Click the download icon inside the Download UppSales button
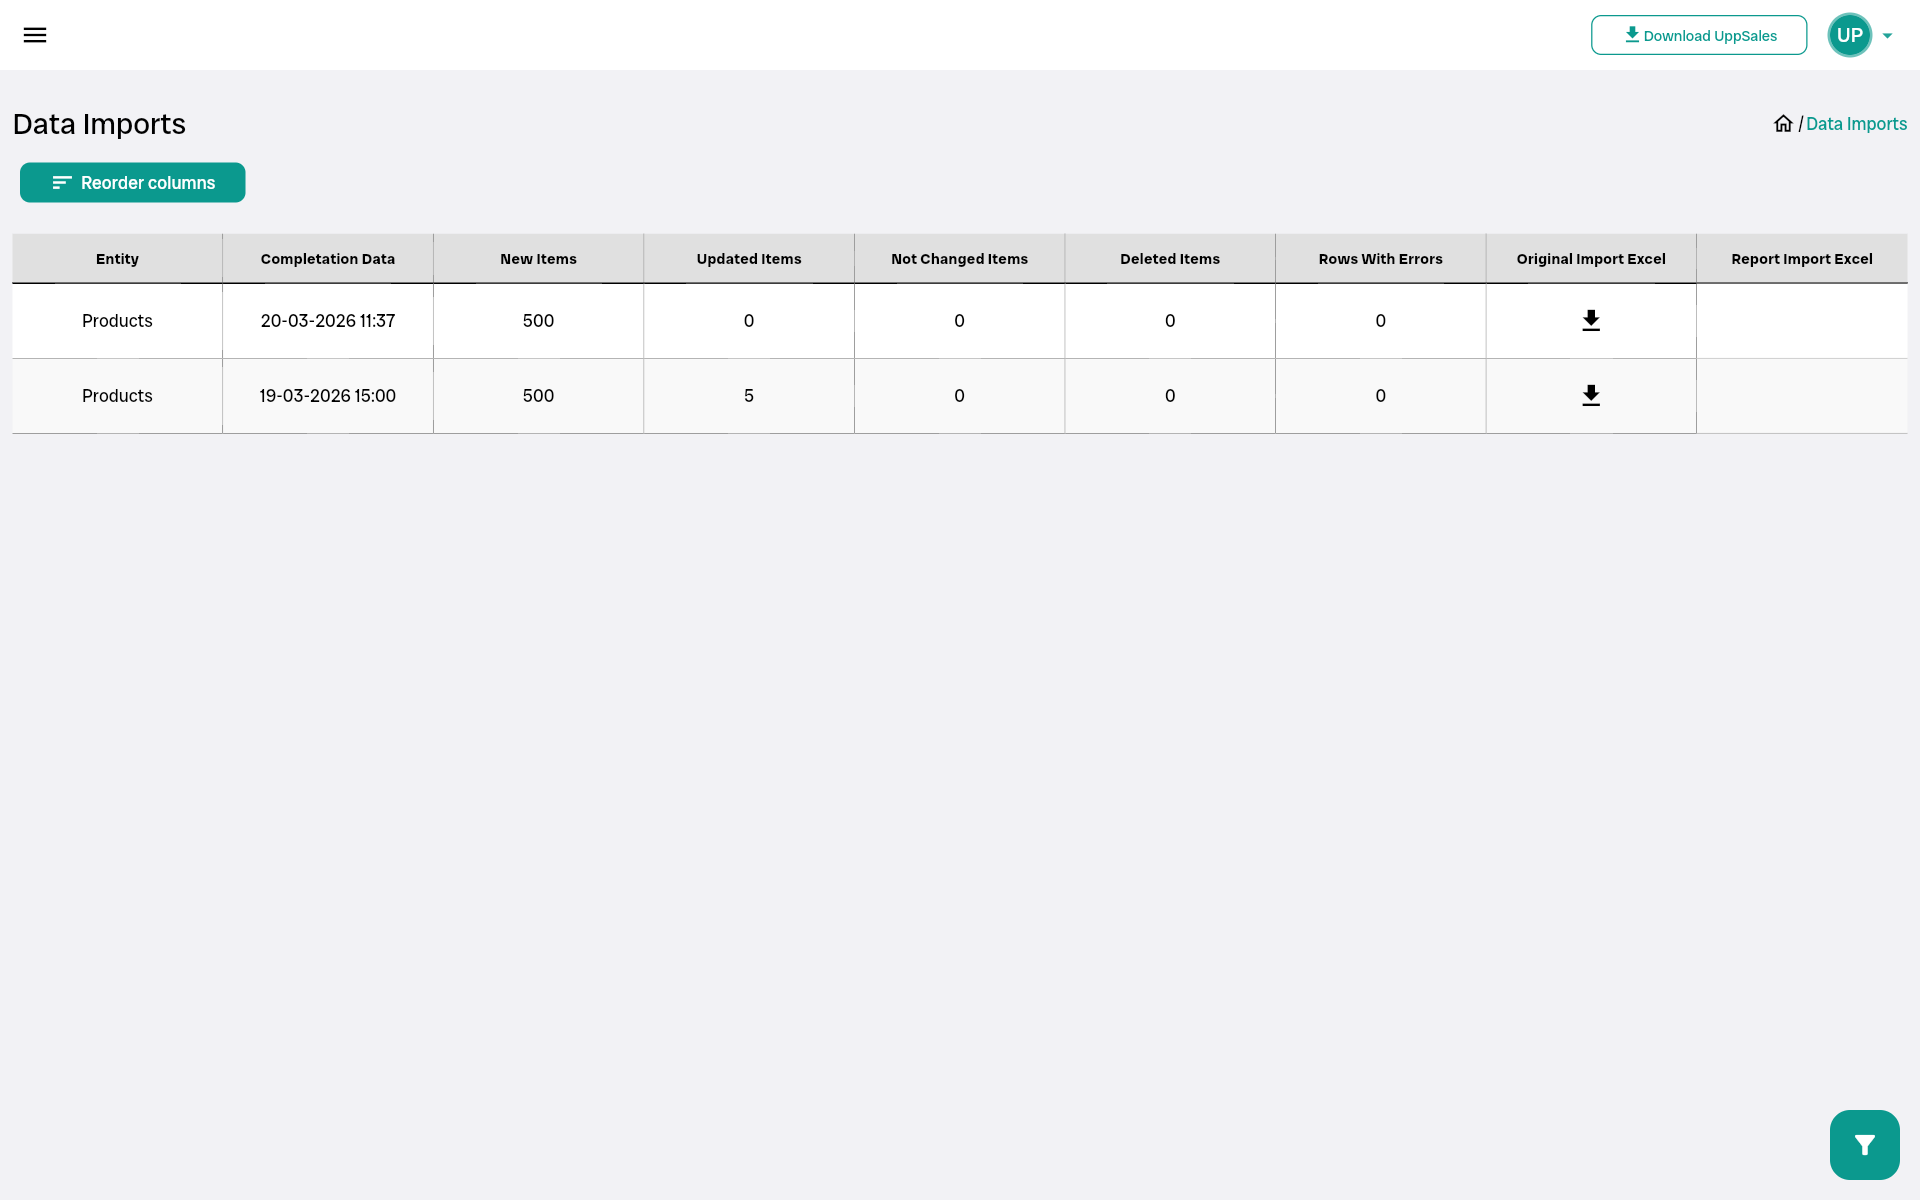This screenshot has height=1200, width=1920. 1634,34
